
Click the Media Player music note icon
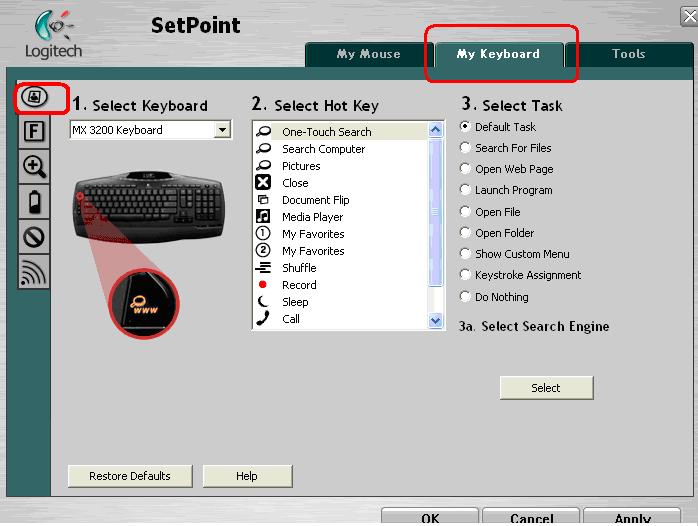point(263,216)
